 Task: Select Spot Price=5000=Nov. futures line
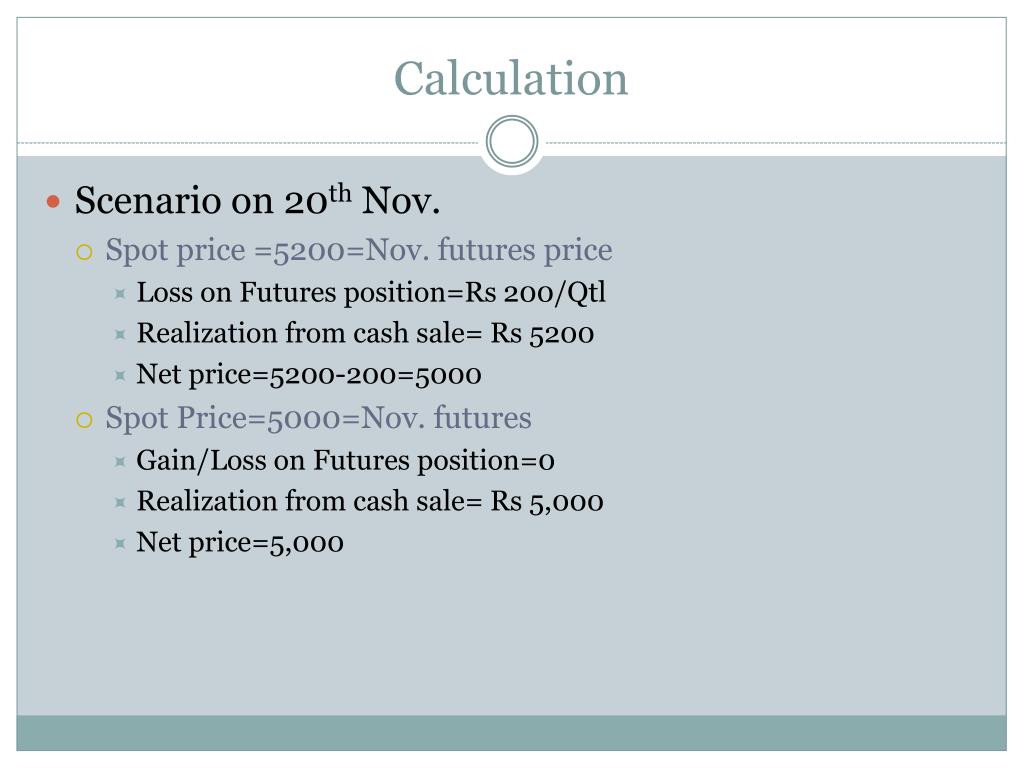[319, 418]
